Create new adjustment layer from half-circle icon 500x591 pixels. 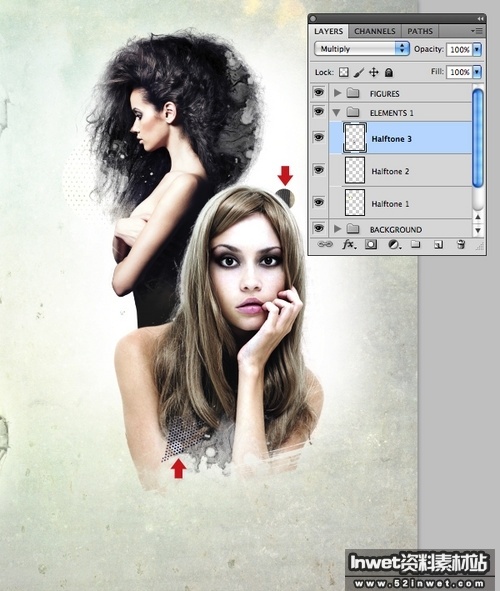[394, 245]
